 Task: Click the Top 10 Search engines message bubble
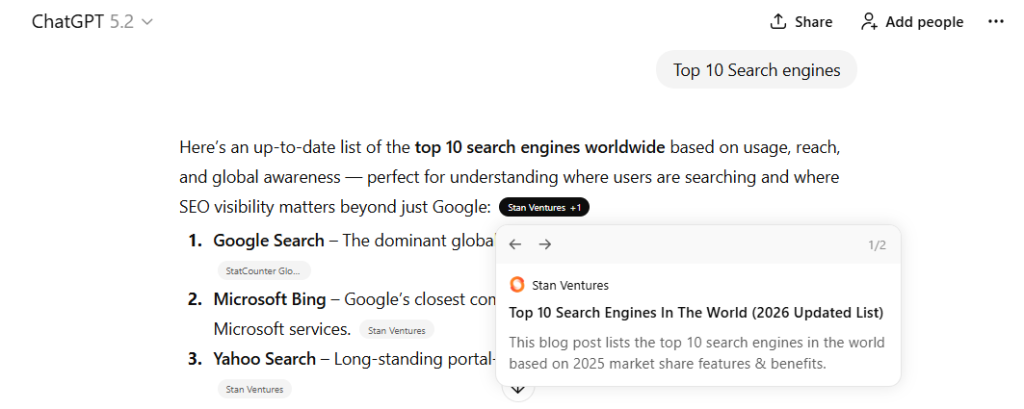point(756,70)
